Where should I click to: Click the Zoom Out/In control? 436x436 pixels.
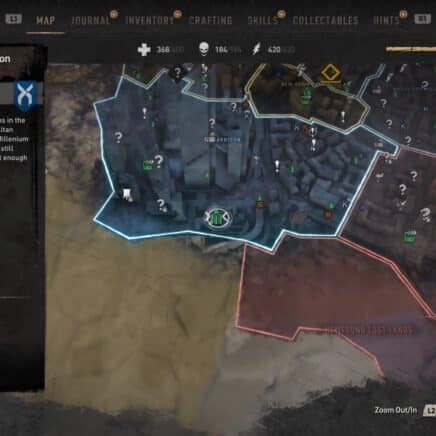pyautogui.click(x=395, y=410)
